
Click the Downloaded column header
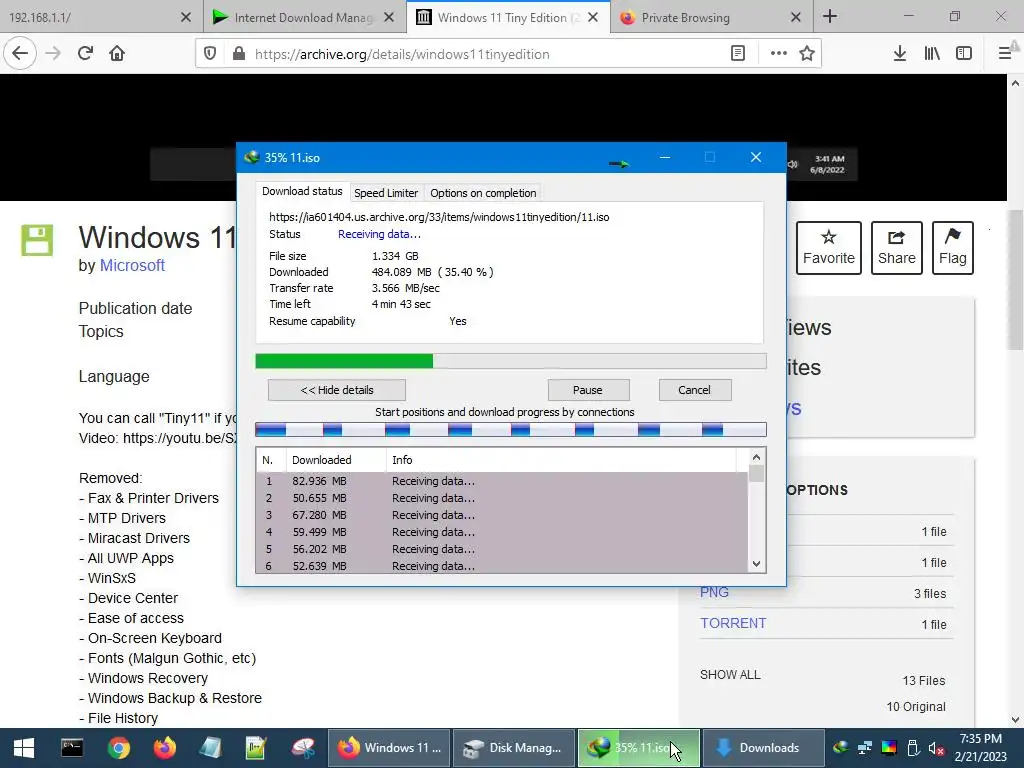(336, 460)
